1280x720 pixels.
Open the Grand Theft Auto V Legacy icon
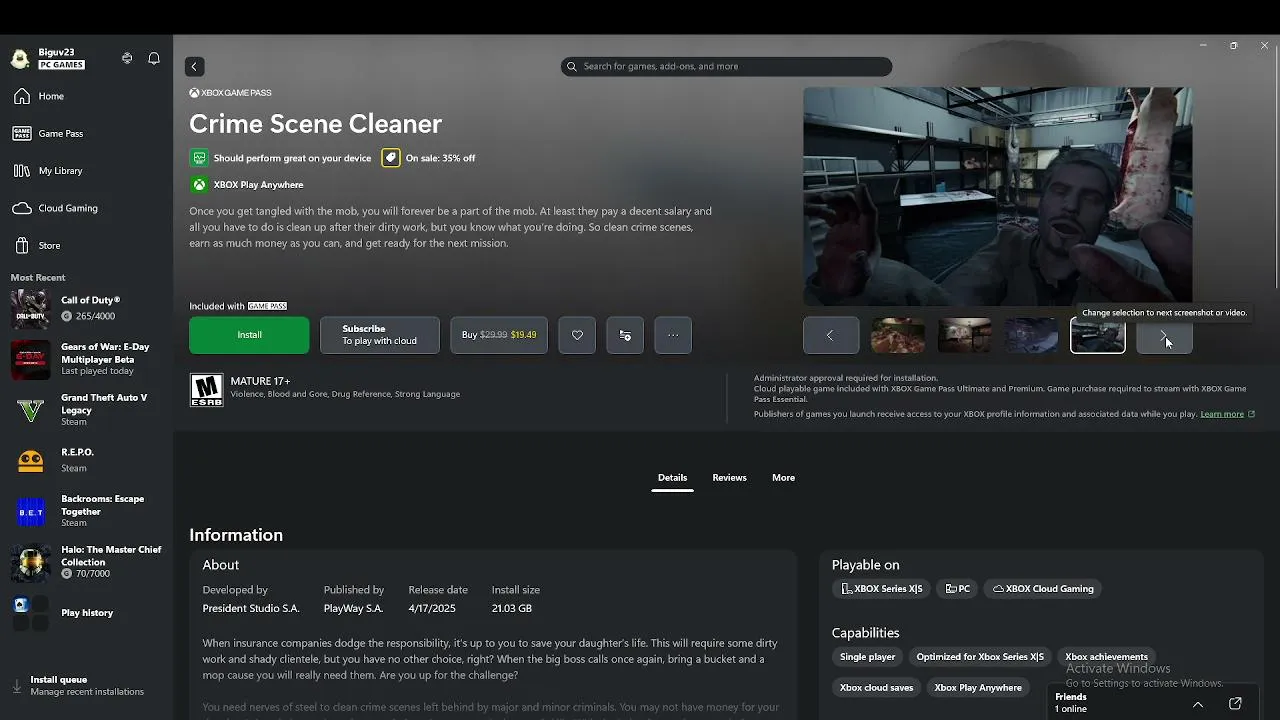(30, 411)
